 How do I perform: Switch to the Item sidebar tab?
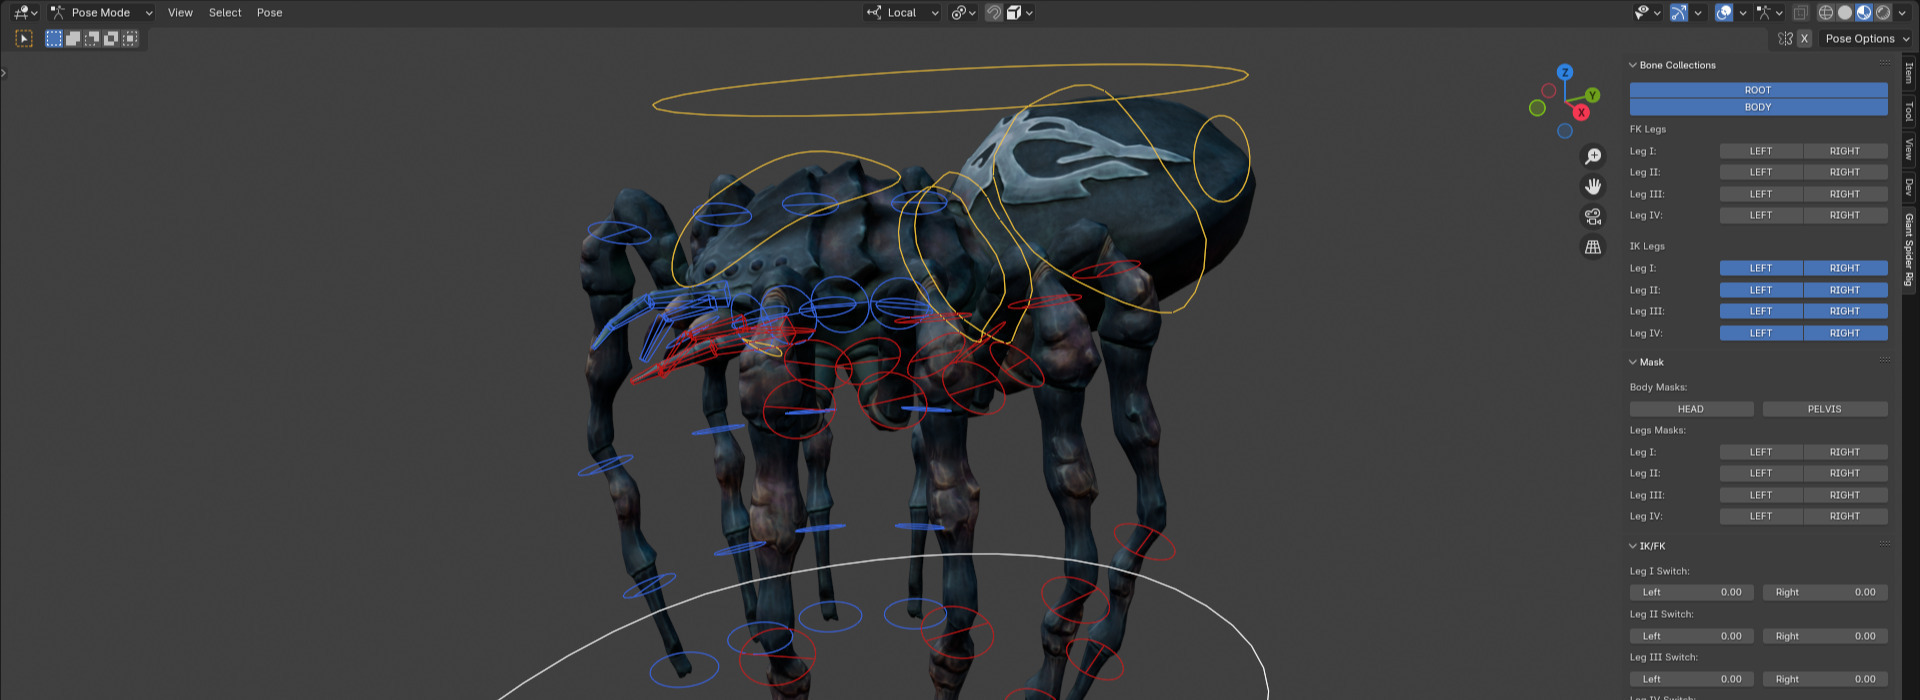pos(1909,74)
